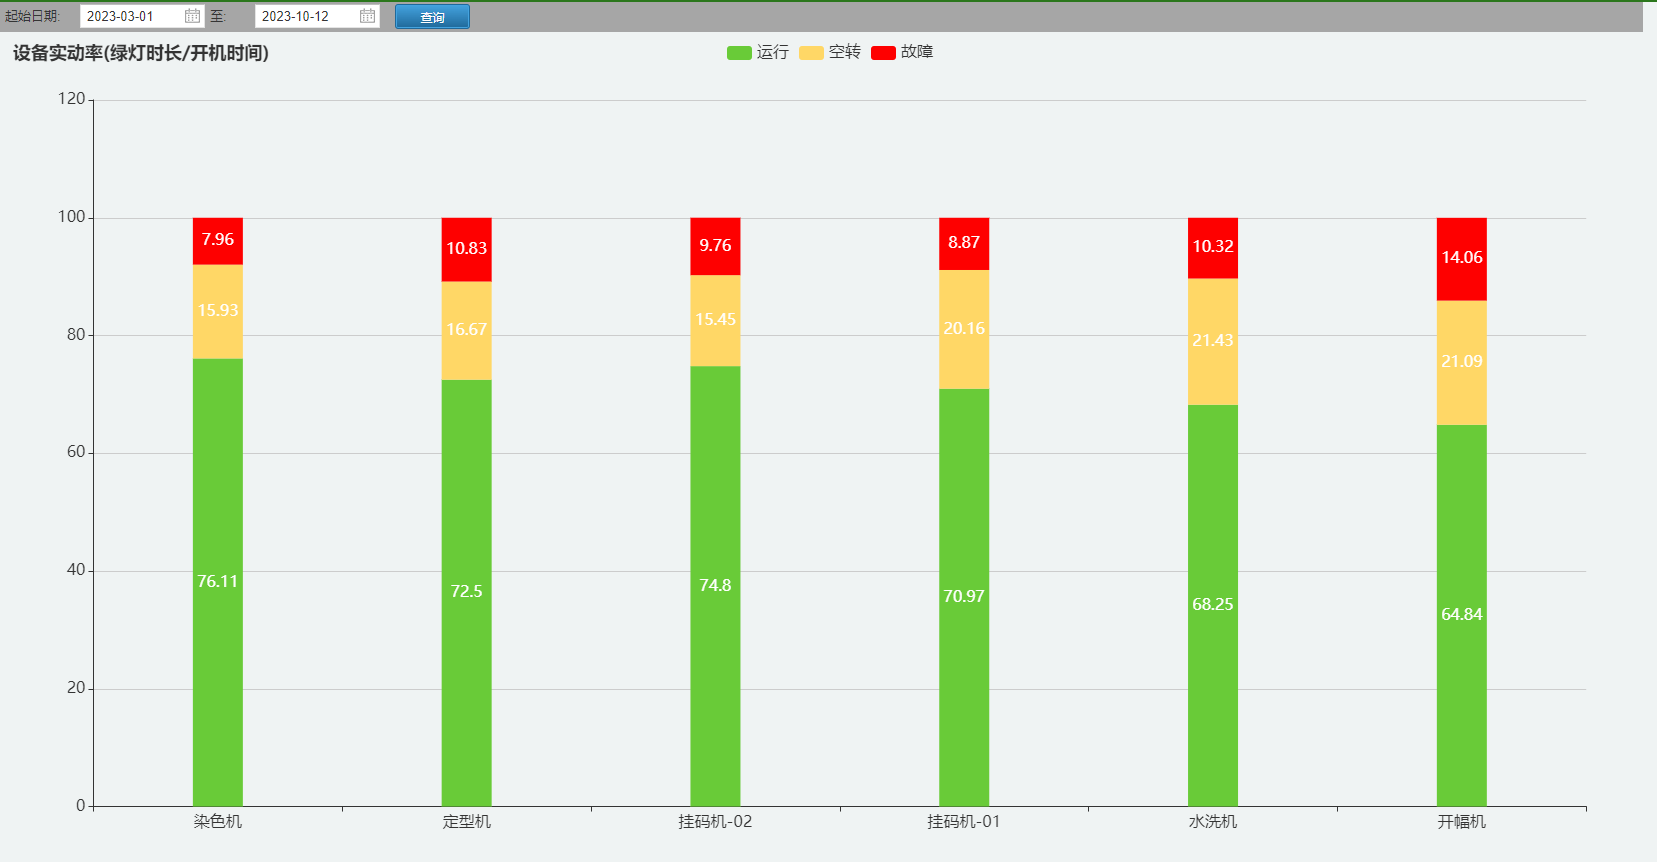This screenshot has height=862, width=1657.
Task: Click the red 10.83 segment for 定型机
Action: click(467, 250)
